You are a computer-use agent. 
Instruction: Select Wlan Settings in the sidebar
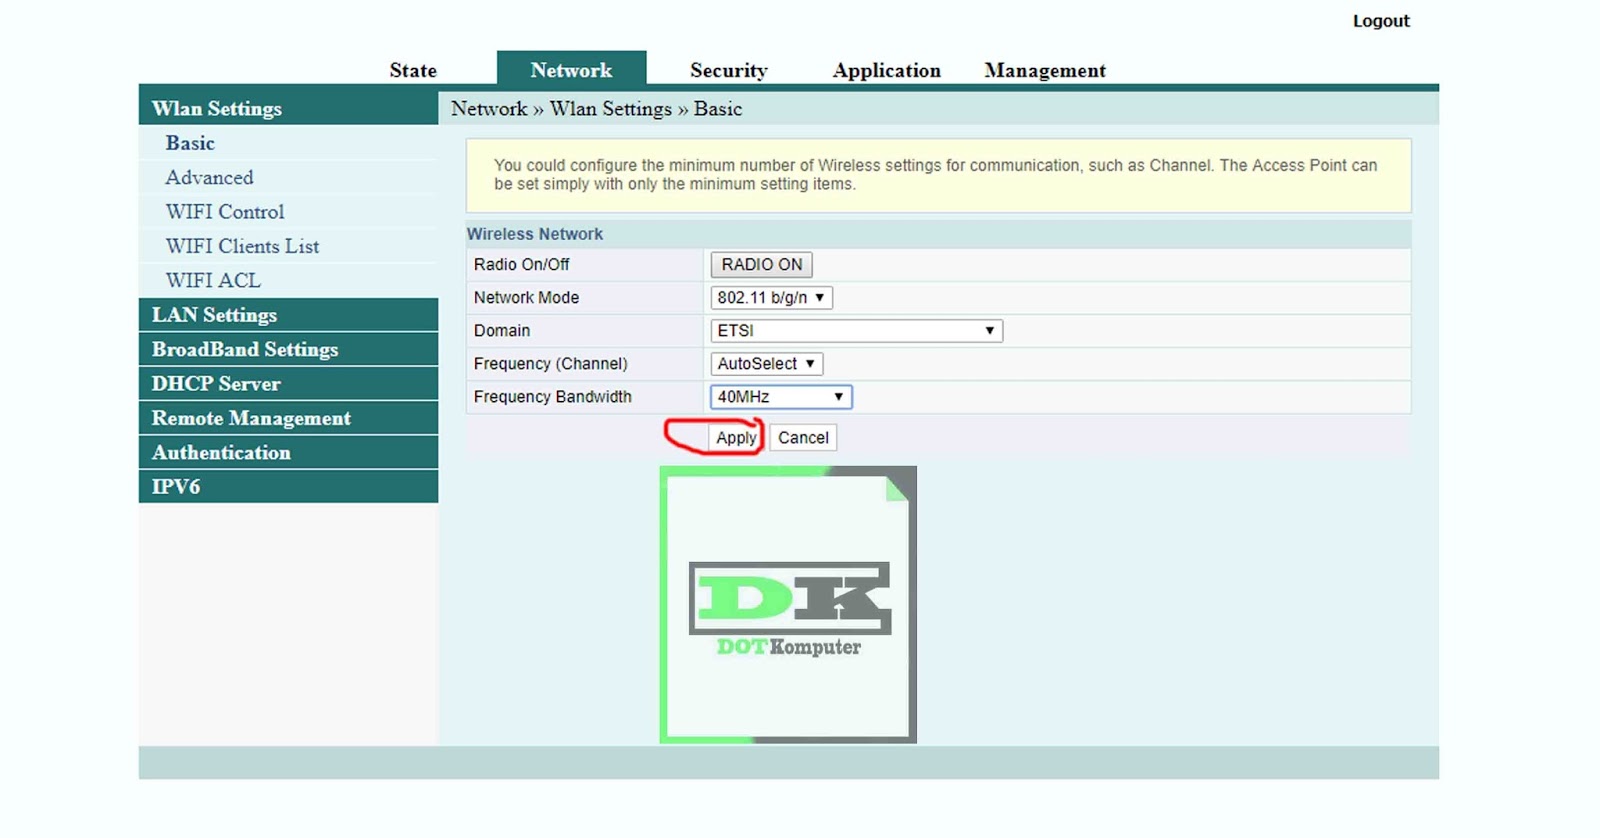click(288, 108)
